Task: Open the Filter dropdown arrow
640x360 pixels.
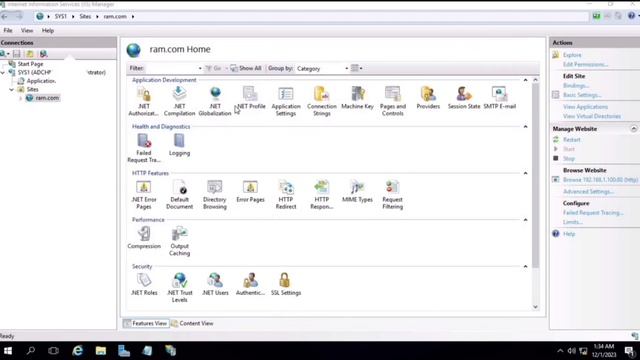Action: [x=200, y=68]
